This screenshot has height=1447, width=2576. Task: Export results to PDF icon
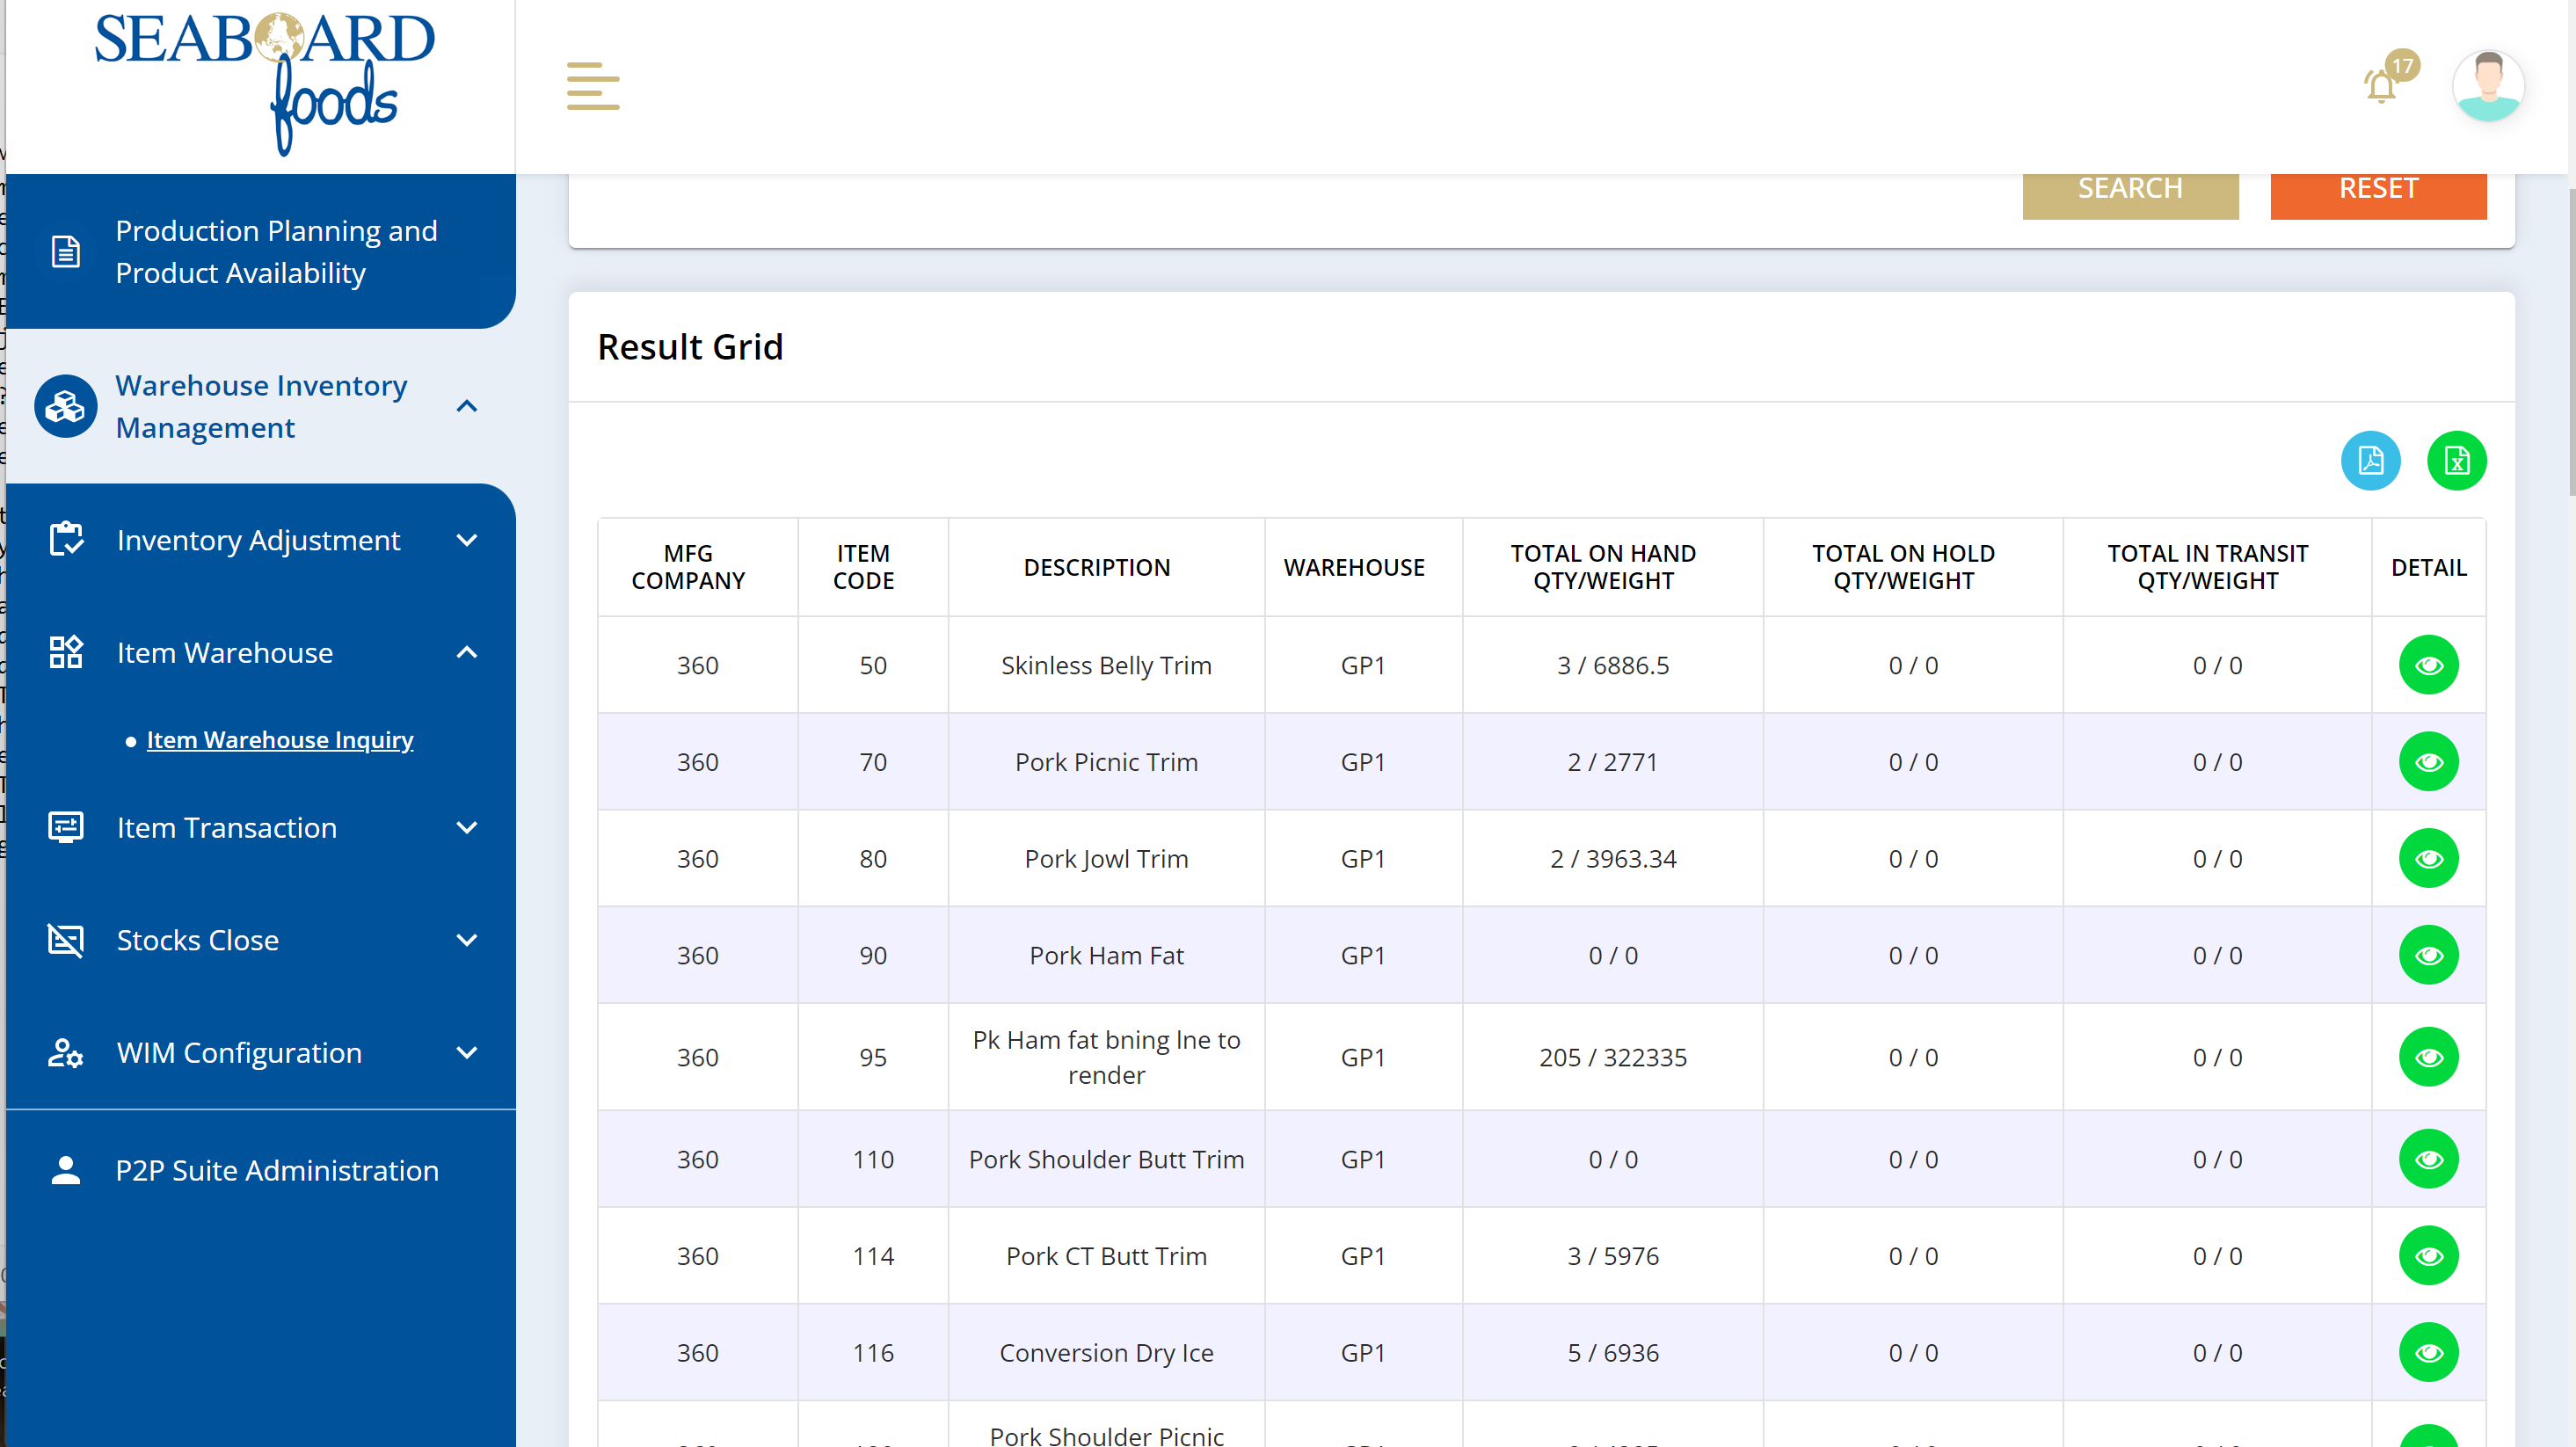click(2370, 461)
